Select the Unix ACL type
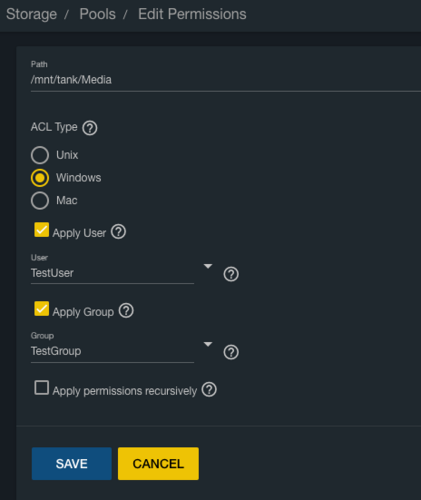The height and width of the screenshot is (500, 421). pos(40,155)
